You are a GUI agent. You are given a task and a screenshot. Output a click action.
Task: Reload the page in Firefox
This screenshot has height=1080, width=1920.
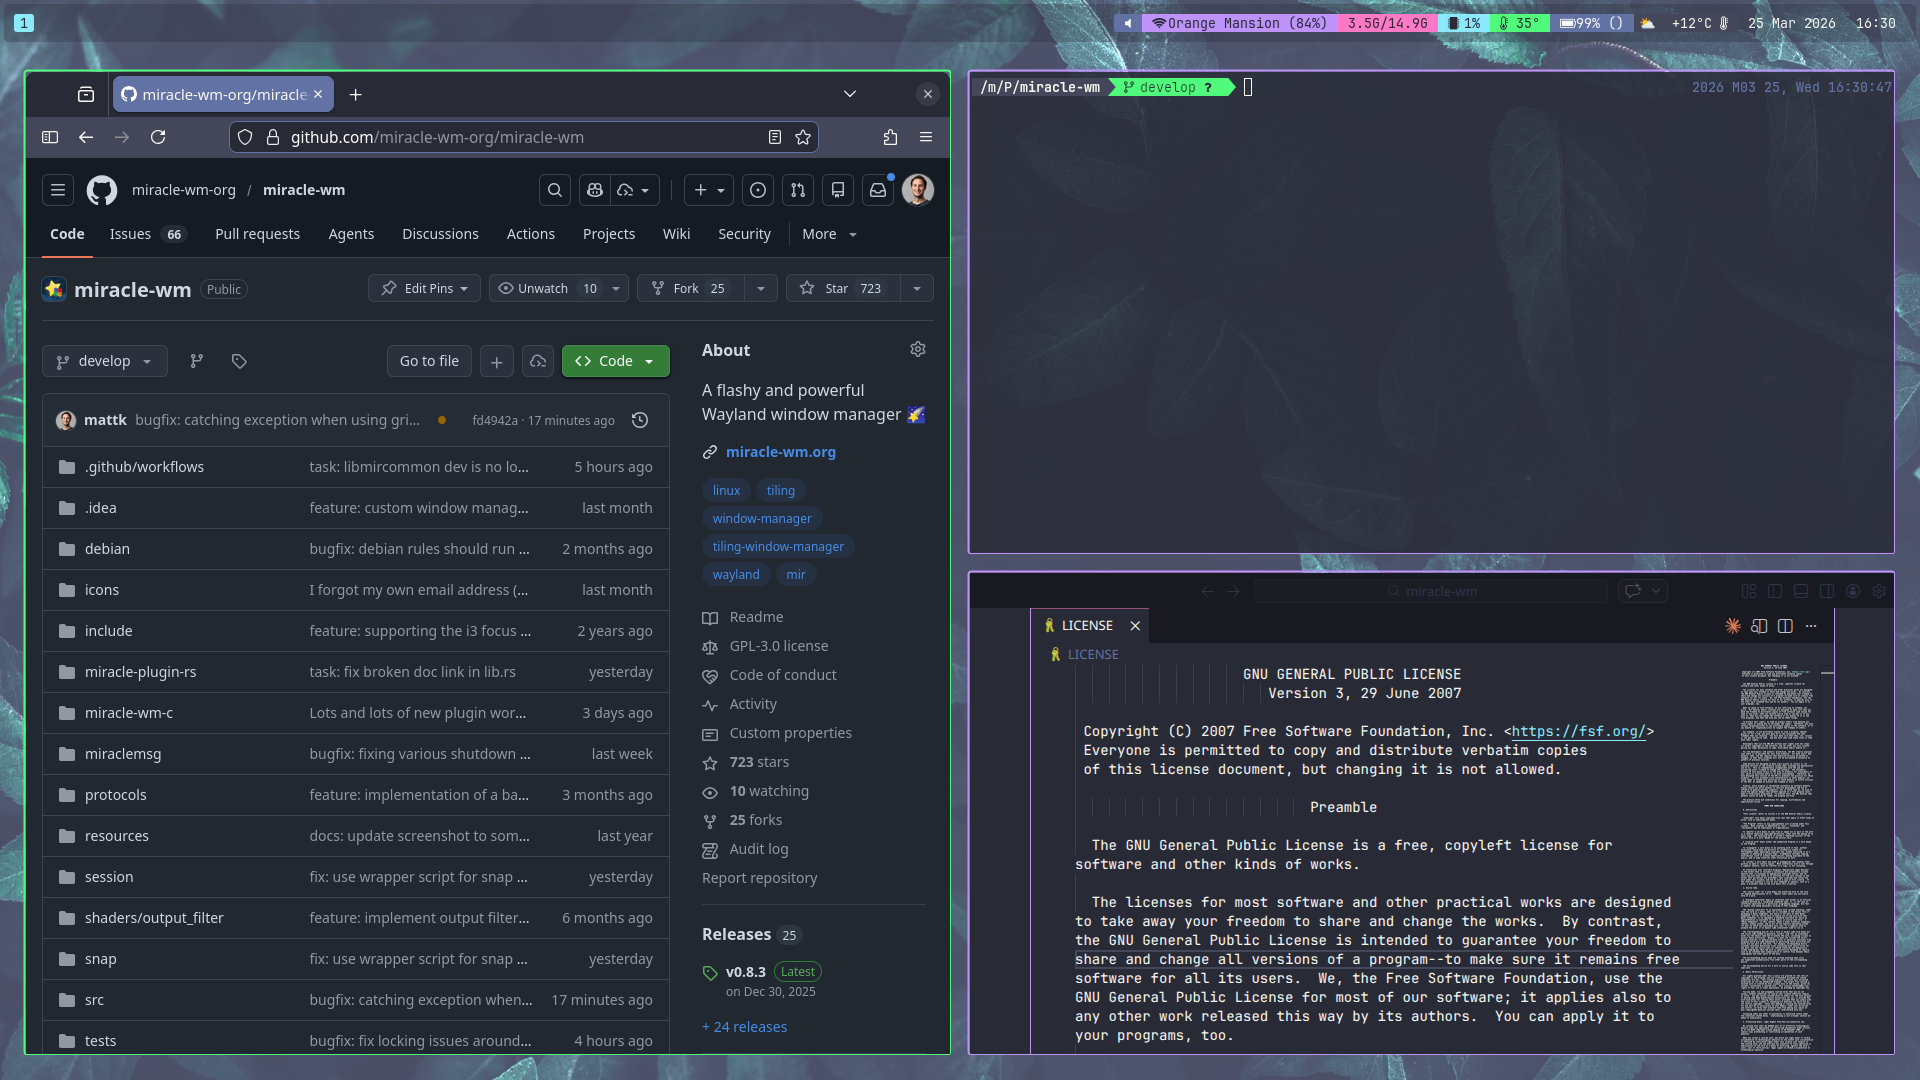click(x=158, y=137)
